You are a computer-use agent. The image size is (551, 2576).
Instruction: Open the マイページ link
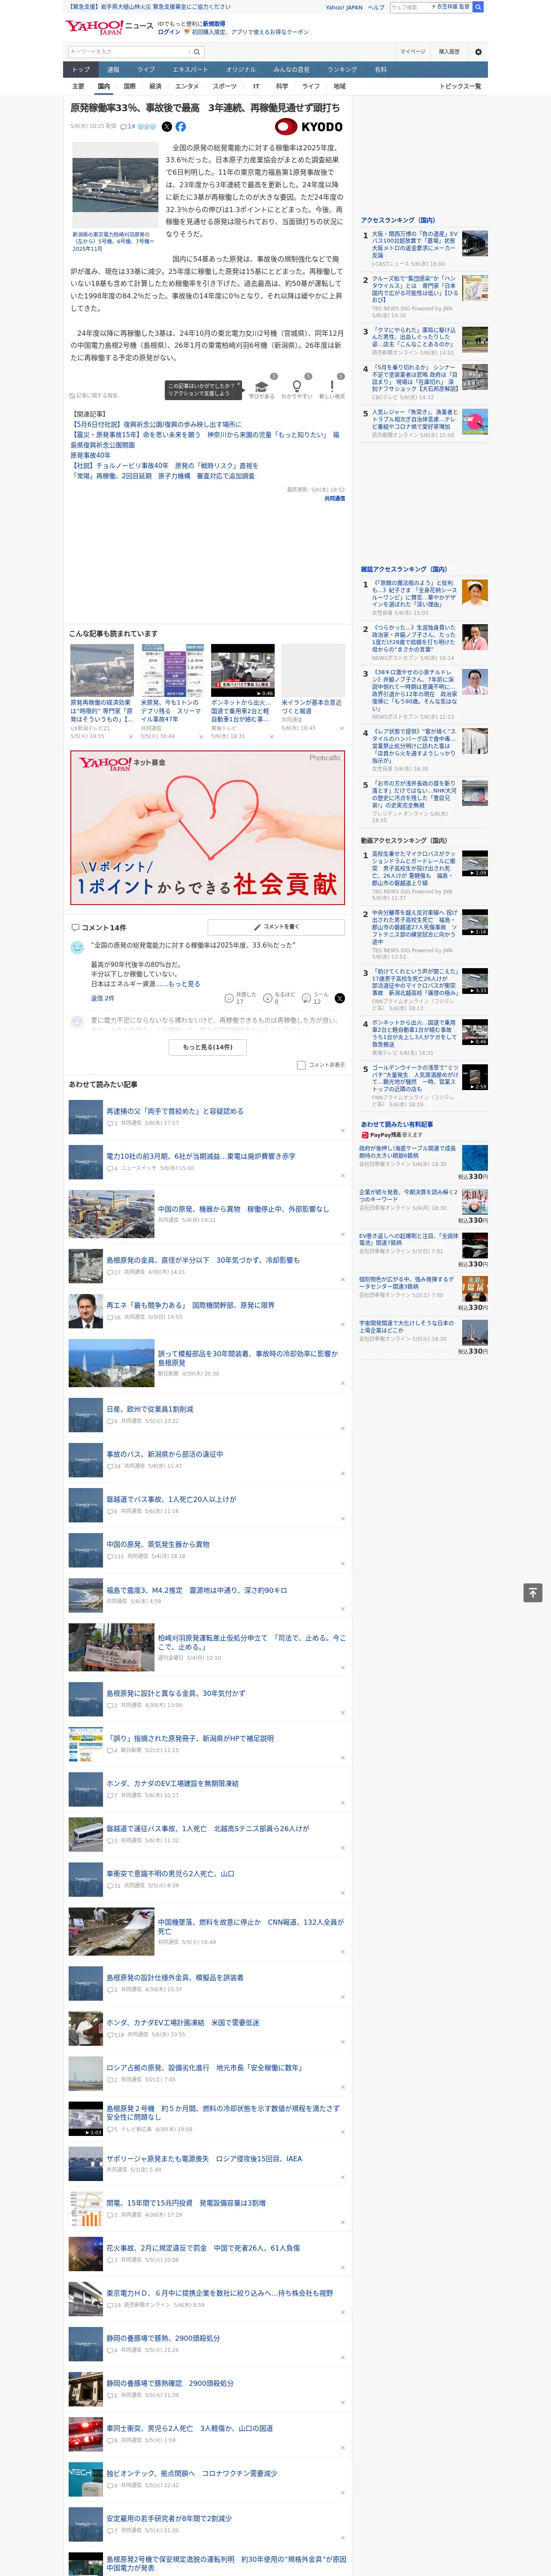(413, 52)
